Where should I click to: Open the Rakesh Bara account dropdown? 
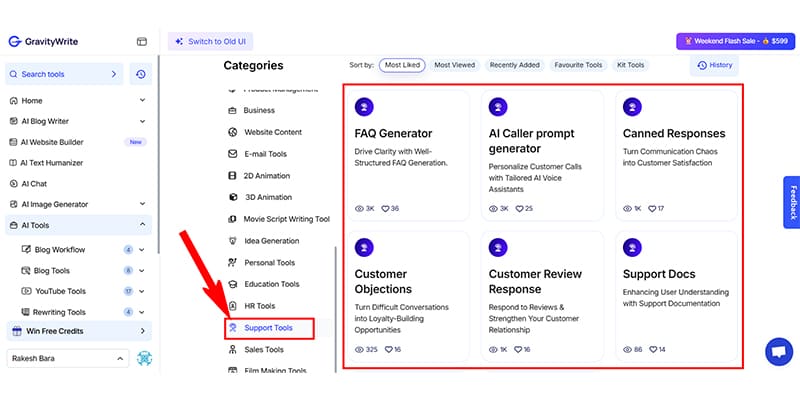pos(68,358)
